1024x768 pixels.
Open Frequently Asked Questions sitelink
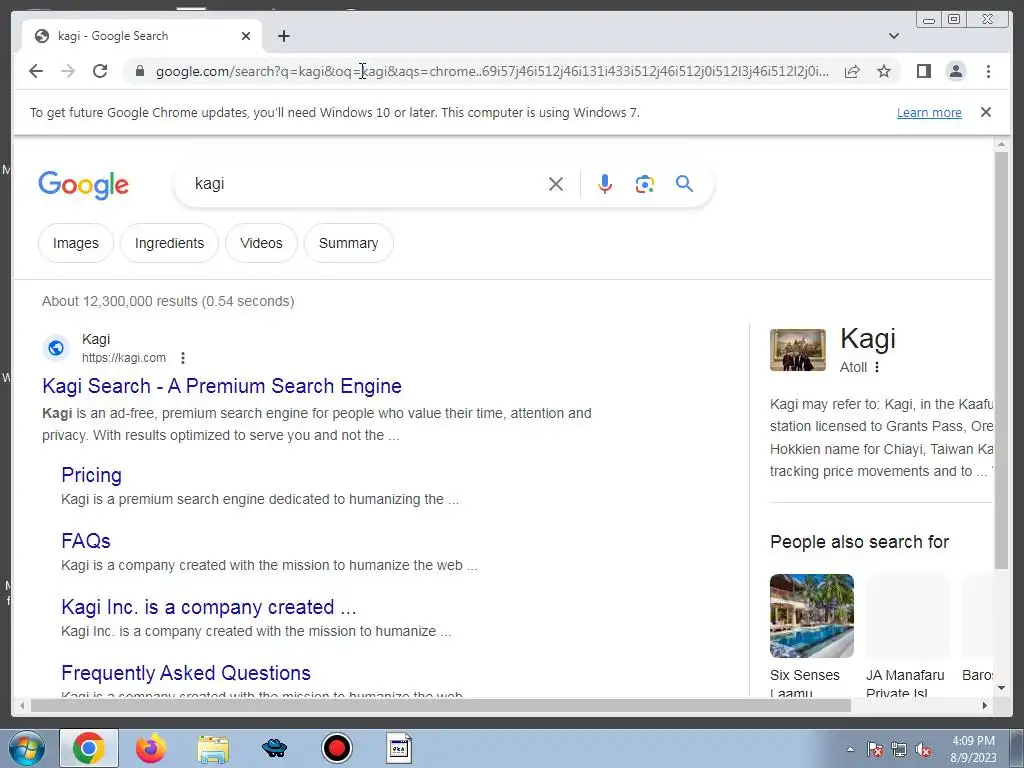pyautogui.click(x=186, y=673)
